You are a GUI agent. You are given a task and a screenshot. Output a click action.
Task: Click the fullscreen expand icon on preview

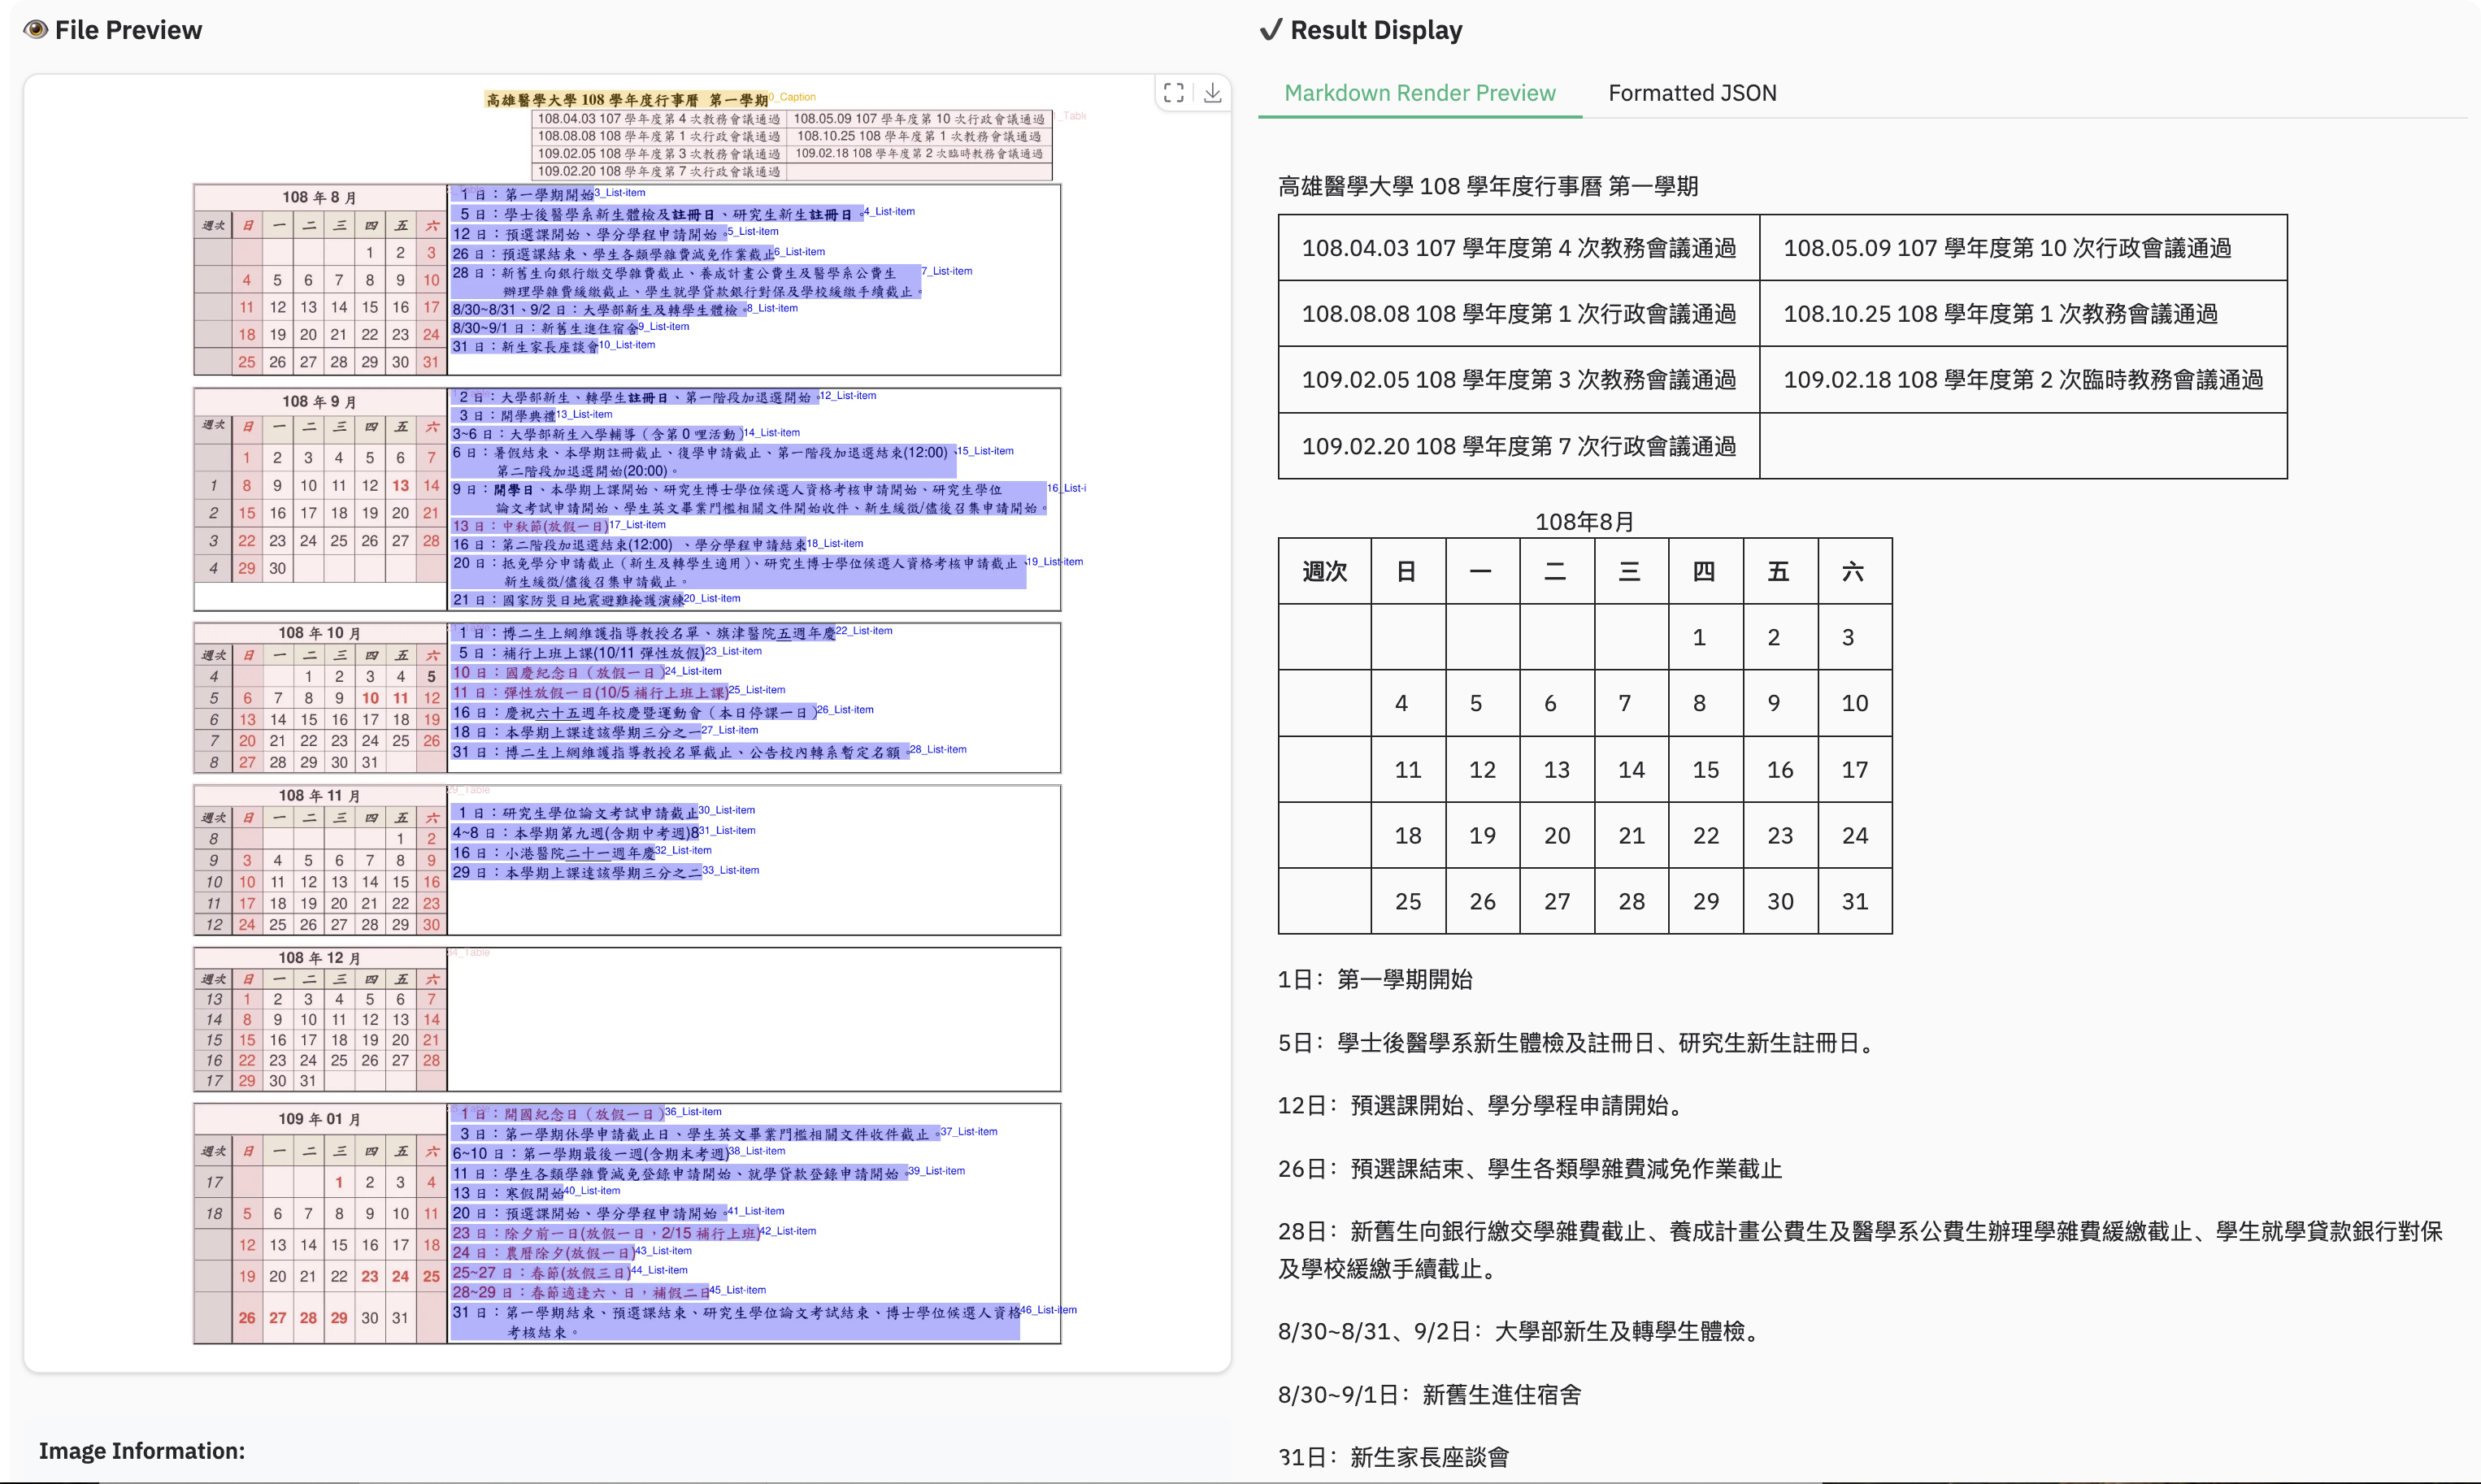pos(1174,93)
